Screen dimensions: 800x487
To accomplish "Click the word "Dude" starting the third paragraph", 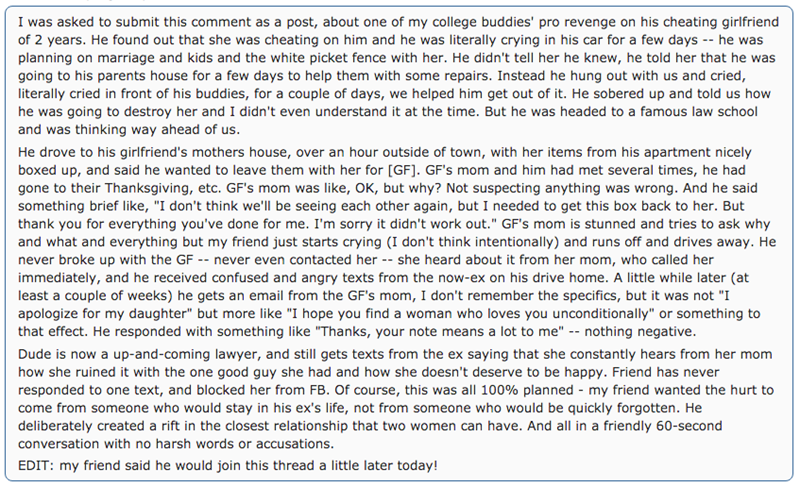I will point(36,354).
